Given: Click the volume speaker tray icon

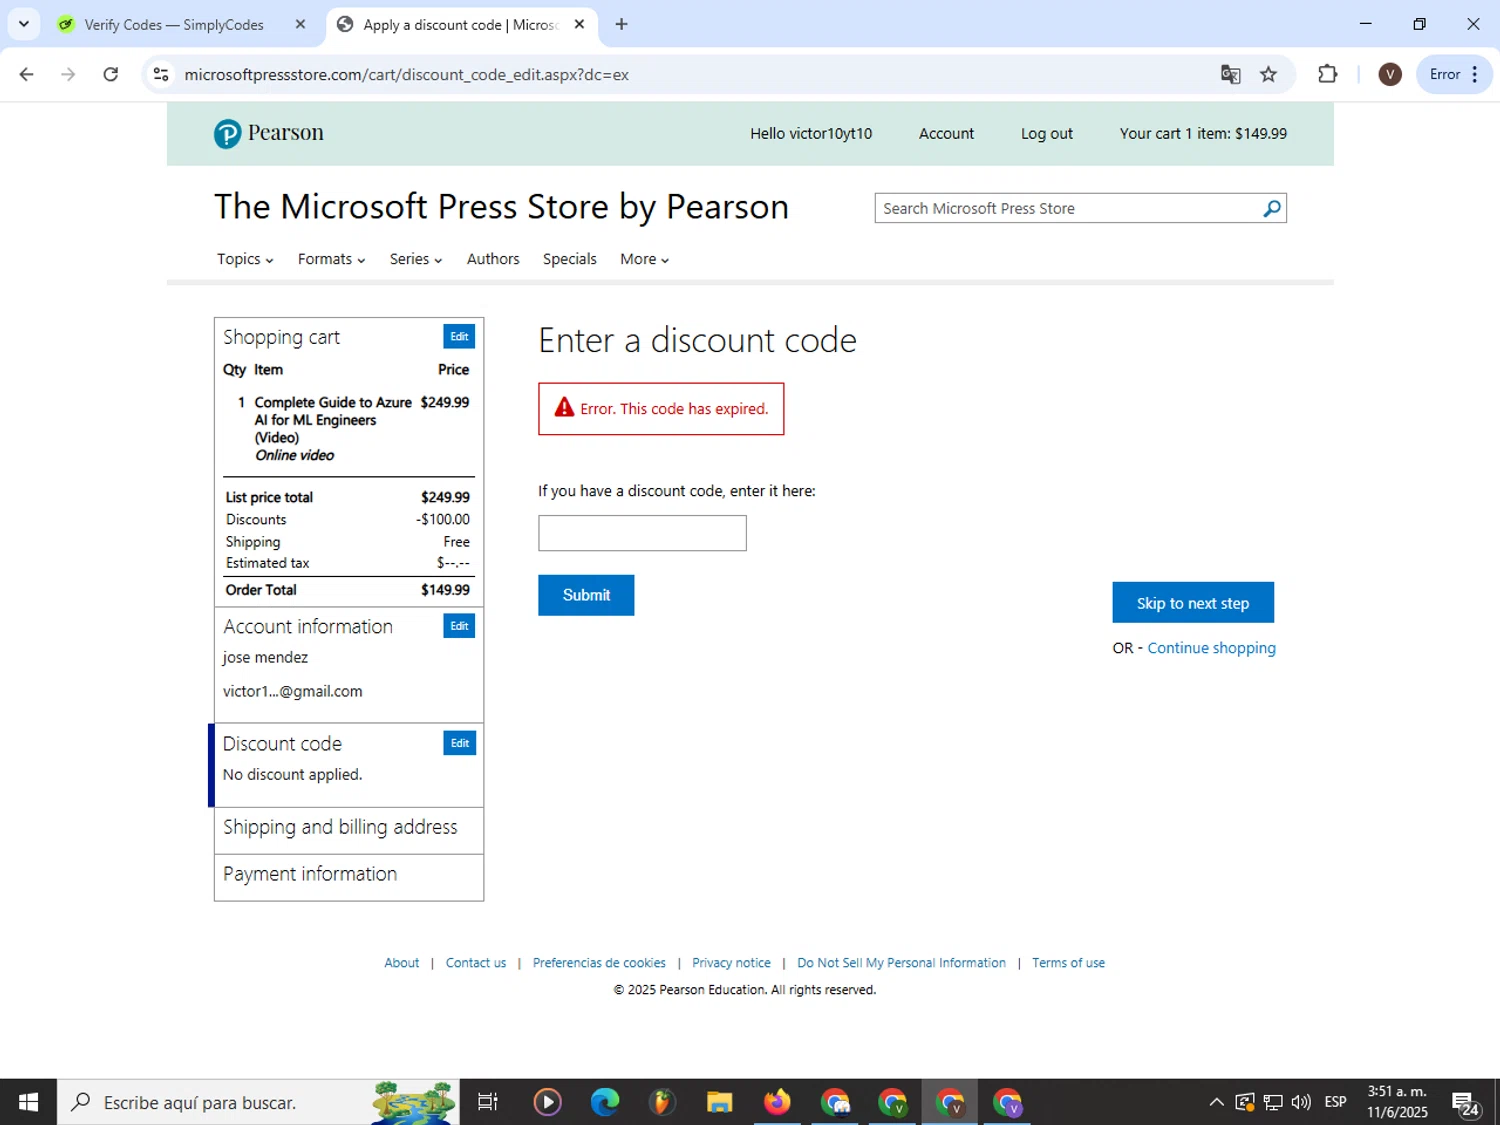Looking at the screenshot, I should (x=1301, y=1102).
